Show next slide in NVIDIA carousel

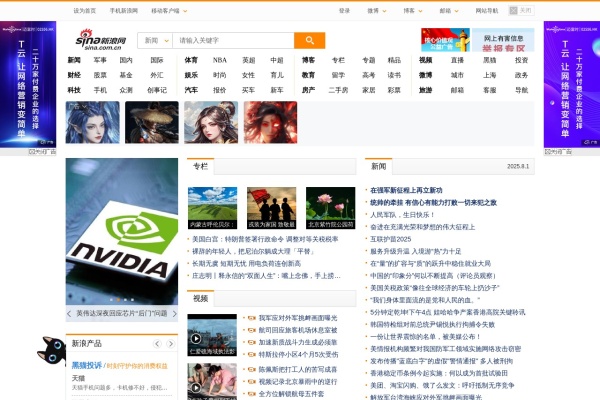click(174, 314)
